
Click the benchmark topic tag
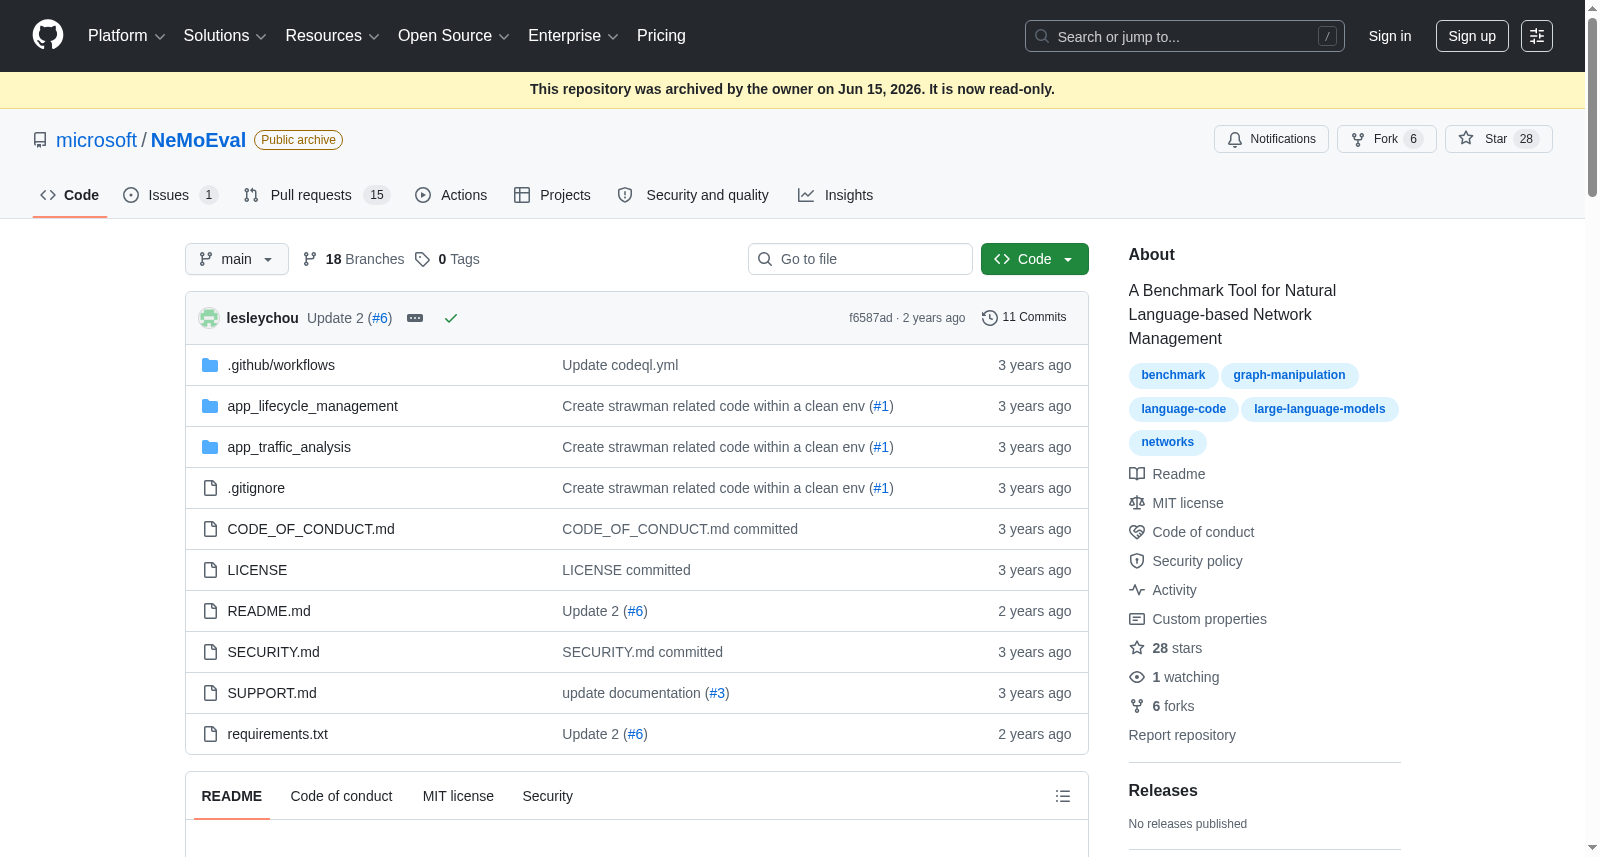point(1173,376)
